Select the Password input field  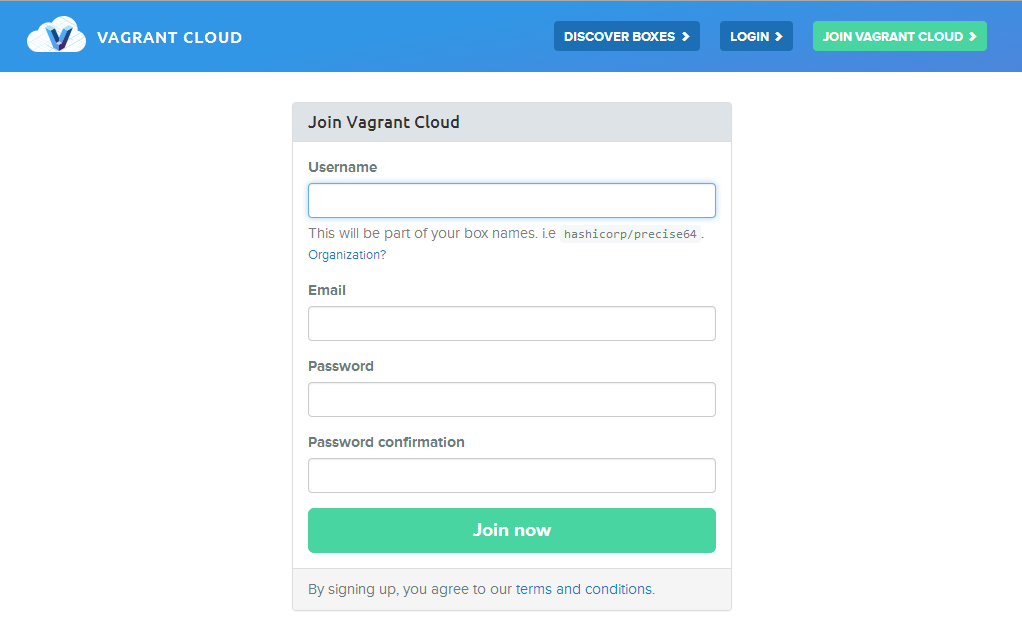pyautogui.click(x=511, y=399)
